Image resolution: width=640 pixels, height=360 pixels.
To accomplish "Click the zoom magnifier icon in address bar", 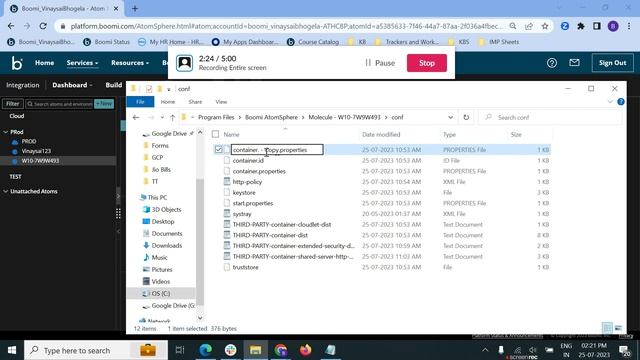I will [513, 26].
